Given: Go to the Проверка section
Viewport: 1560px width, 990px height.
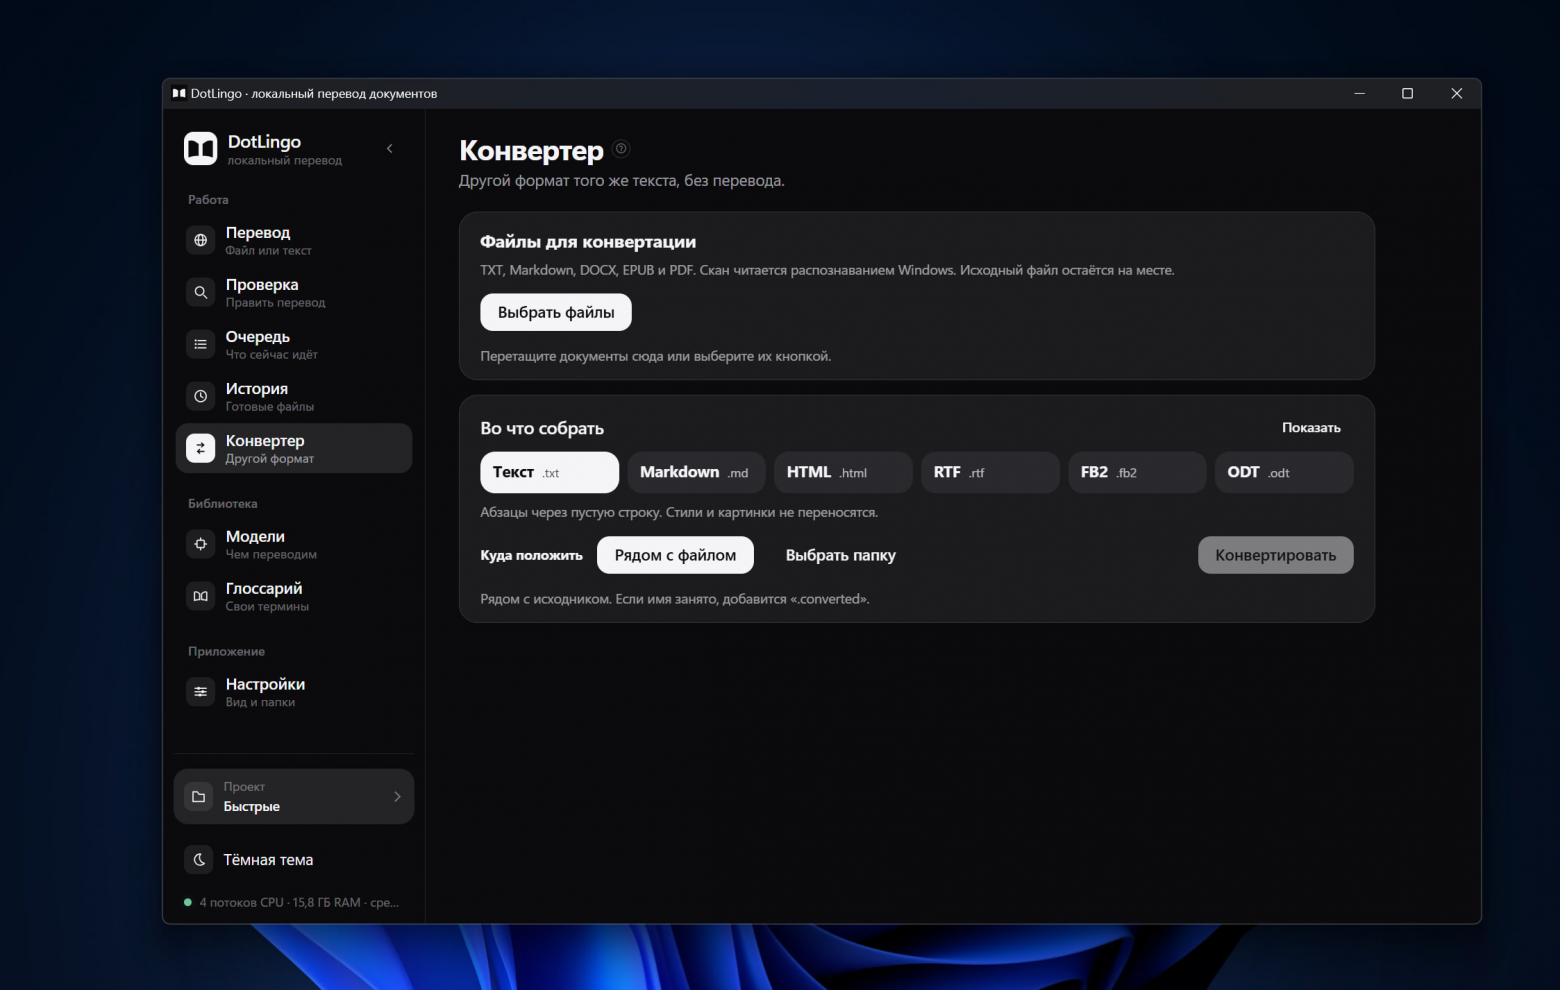Looking at the screenshot, I should [x=294, y=292].
